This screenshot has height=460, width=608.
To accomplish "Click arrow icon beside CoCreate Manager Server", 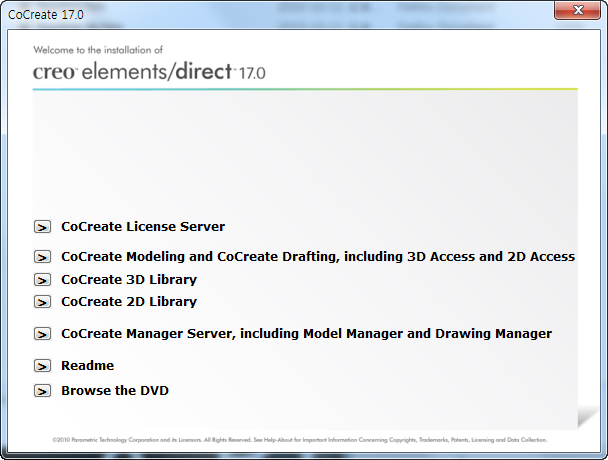I will (42, 334).
